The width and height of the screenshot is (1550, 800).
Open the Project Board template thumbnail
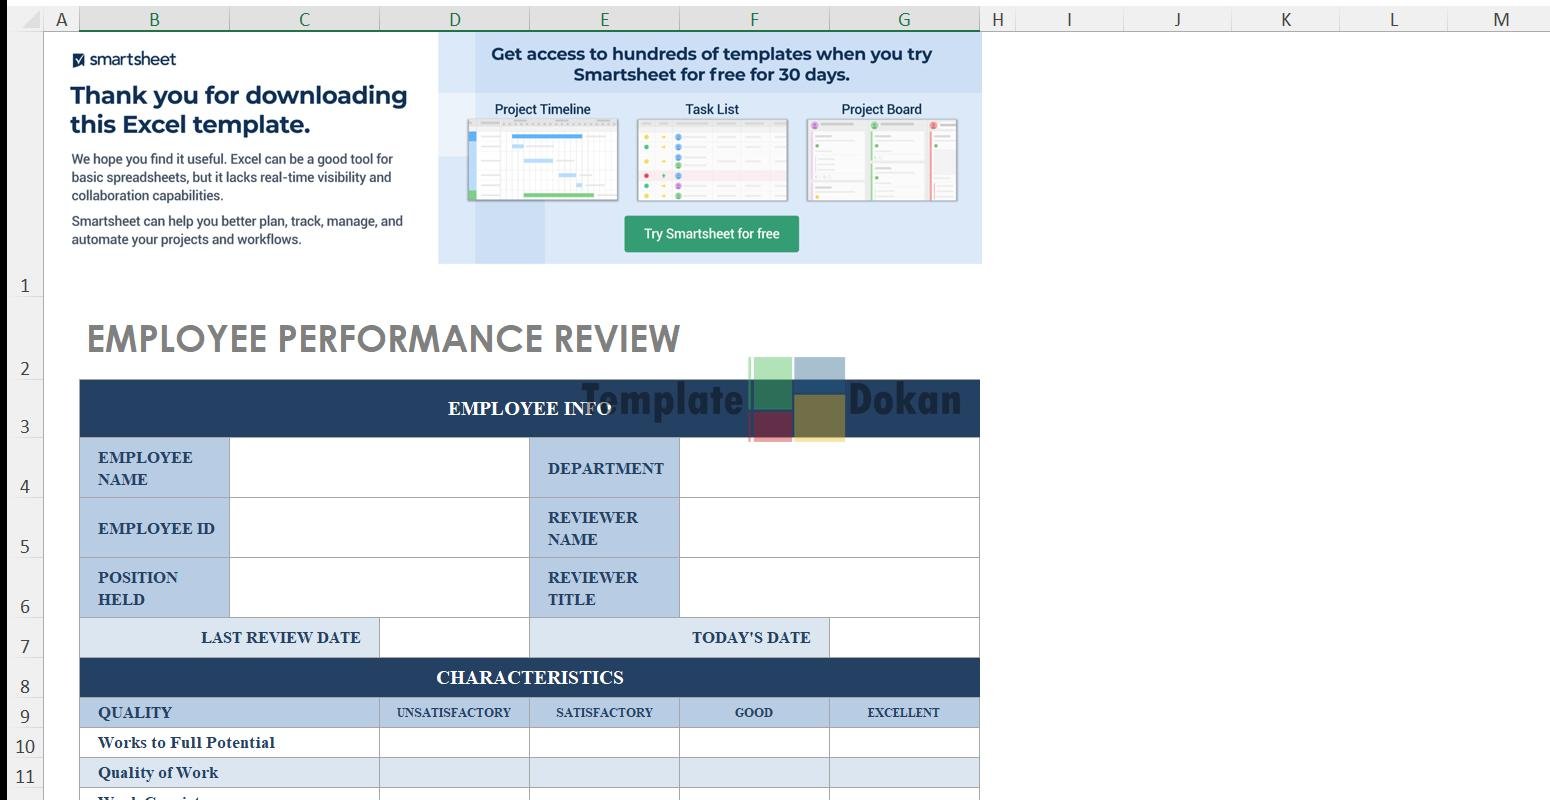tap(881, 160)
